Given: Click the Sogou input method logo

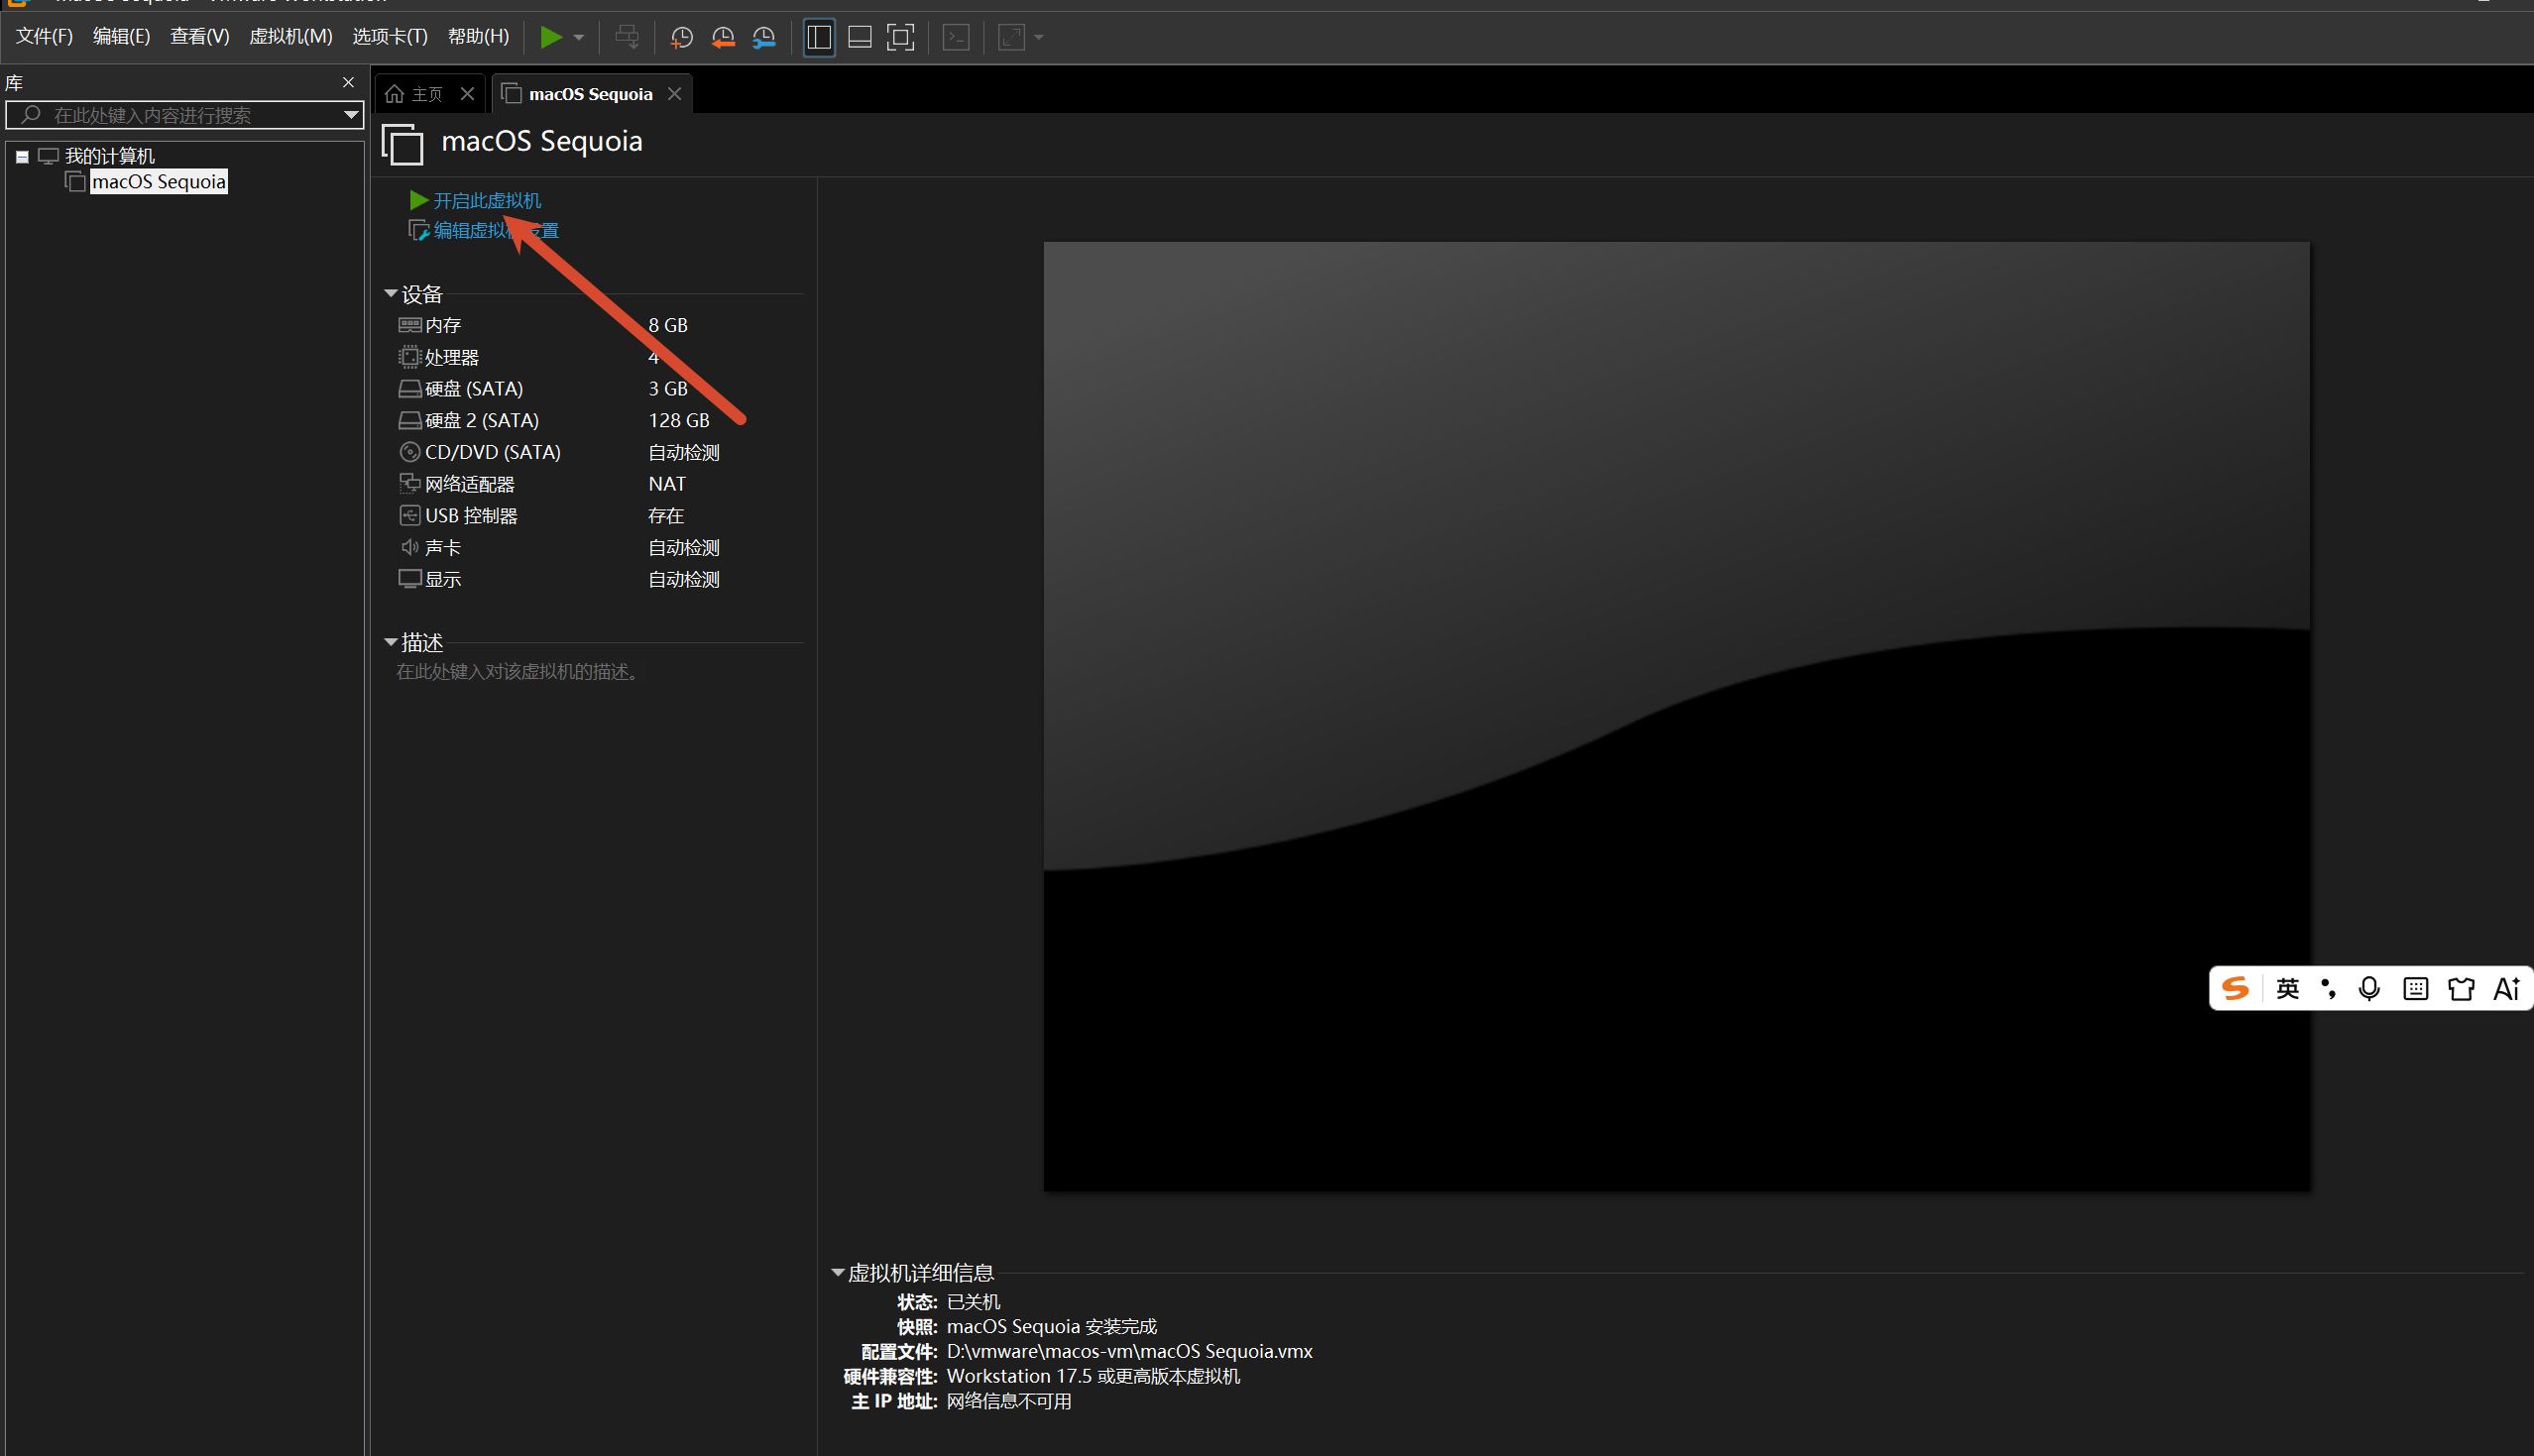Looking at the screenshot, I should 2236,989.
